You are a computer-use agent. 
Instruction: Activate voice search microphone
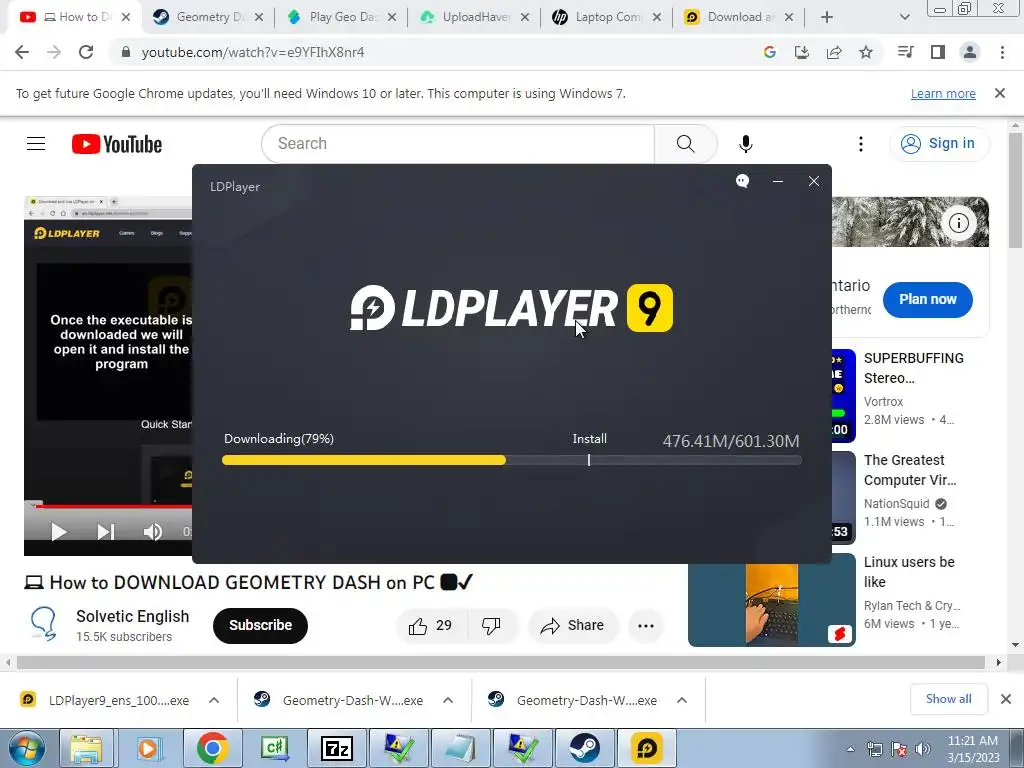pos(745,144)
